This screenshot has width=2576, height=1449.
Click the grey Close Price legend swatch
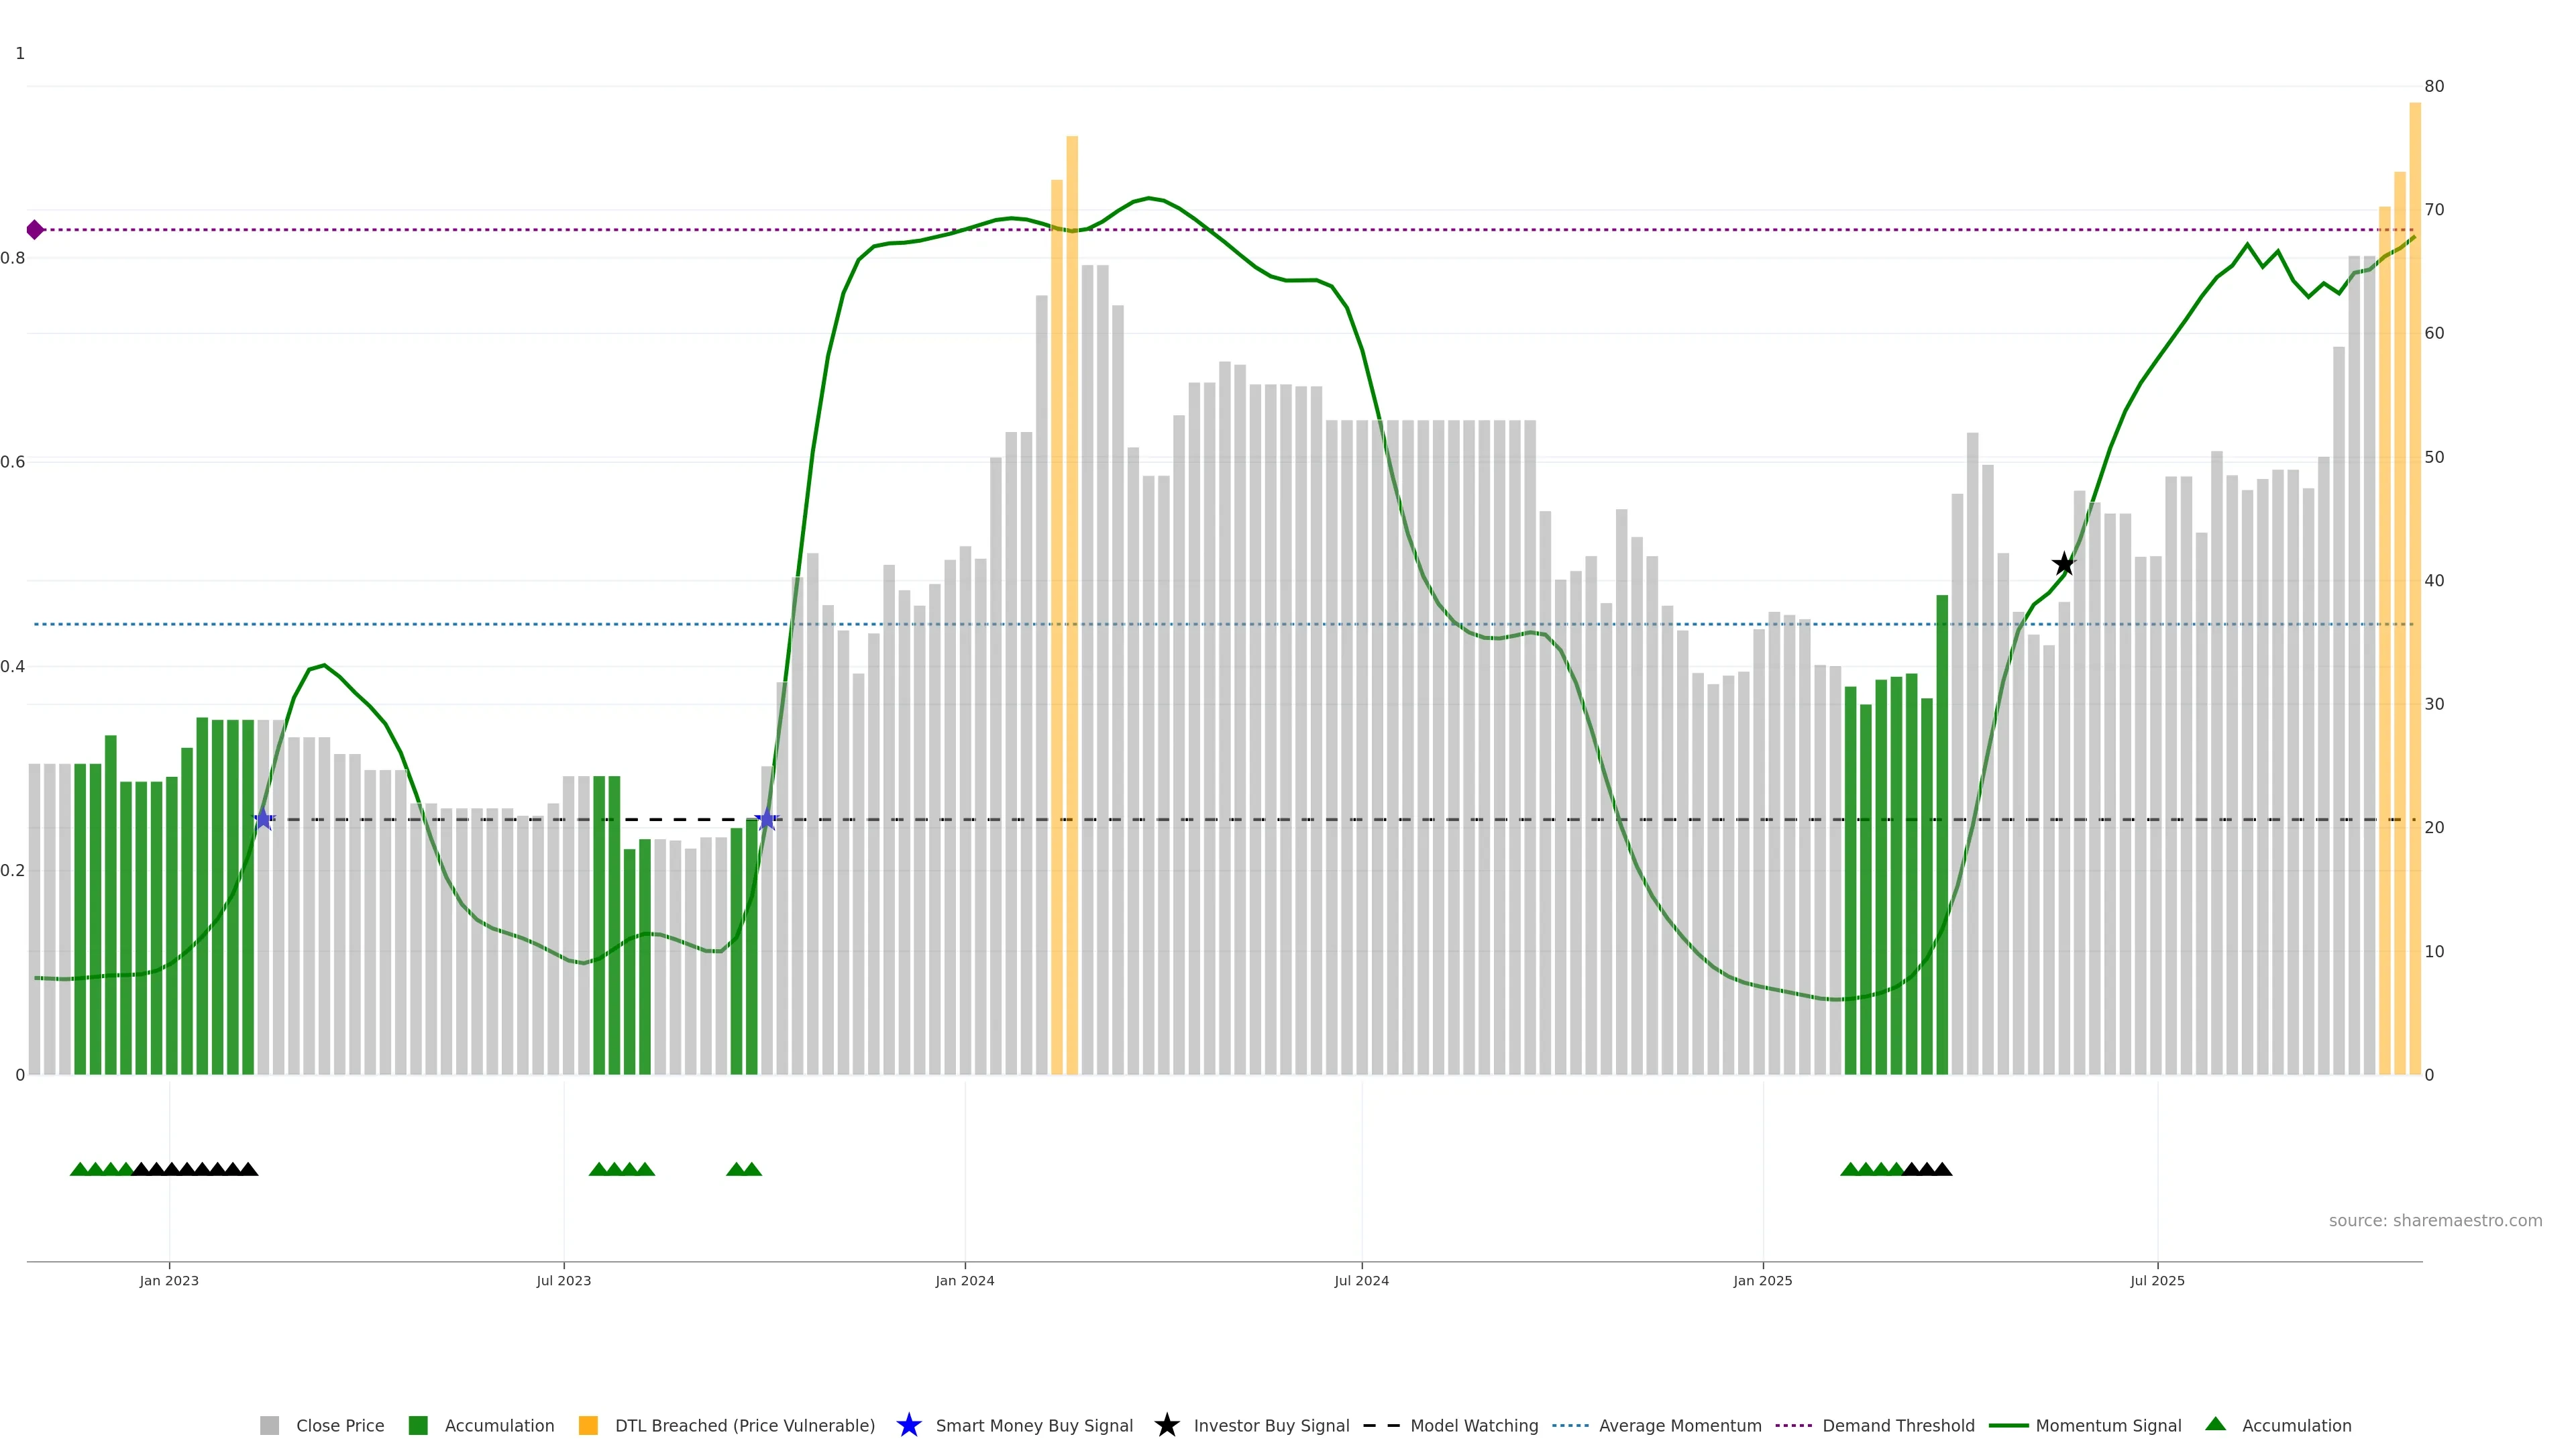[269, 1426]
